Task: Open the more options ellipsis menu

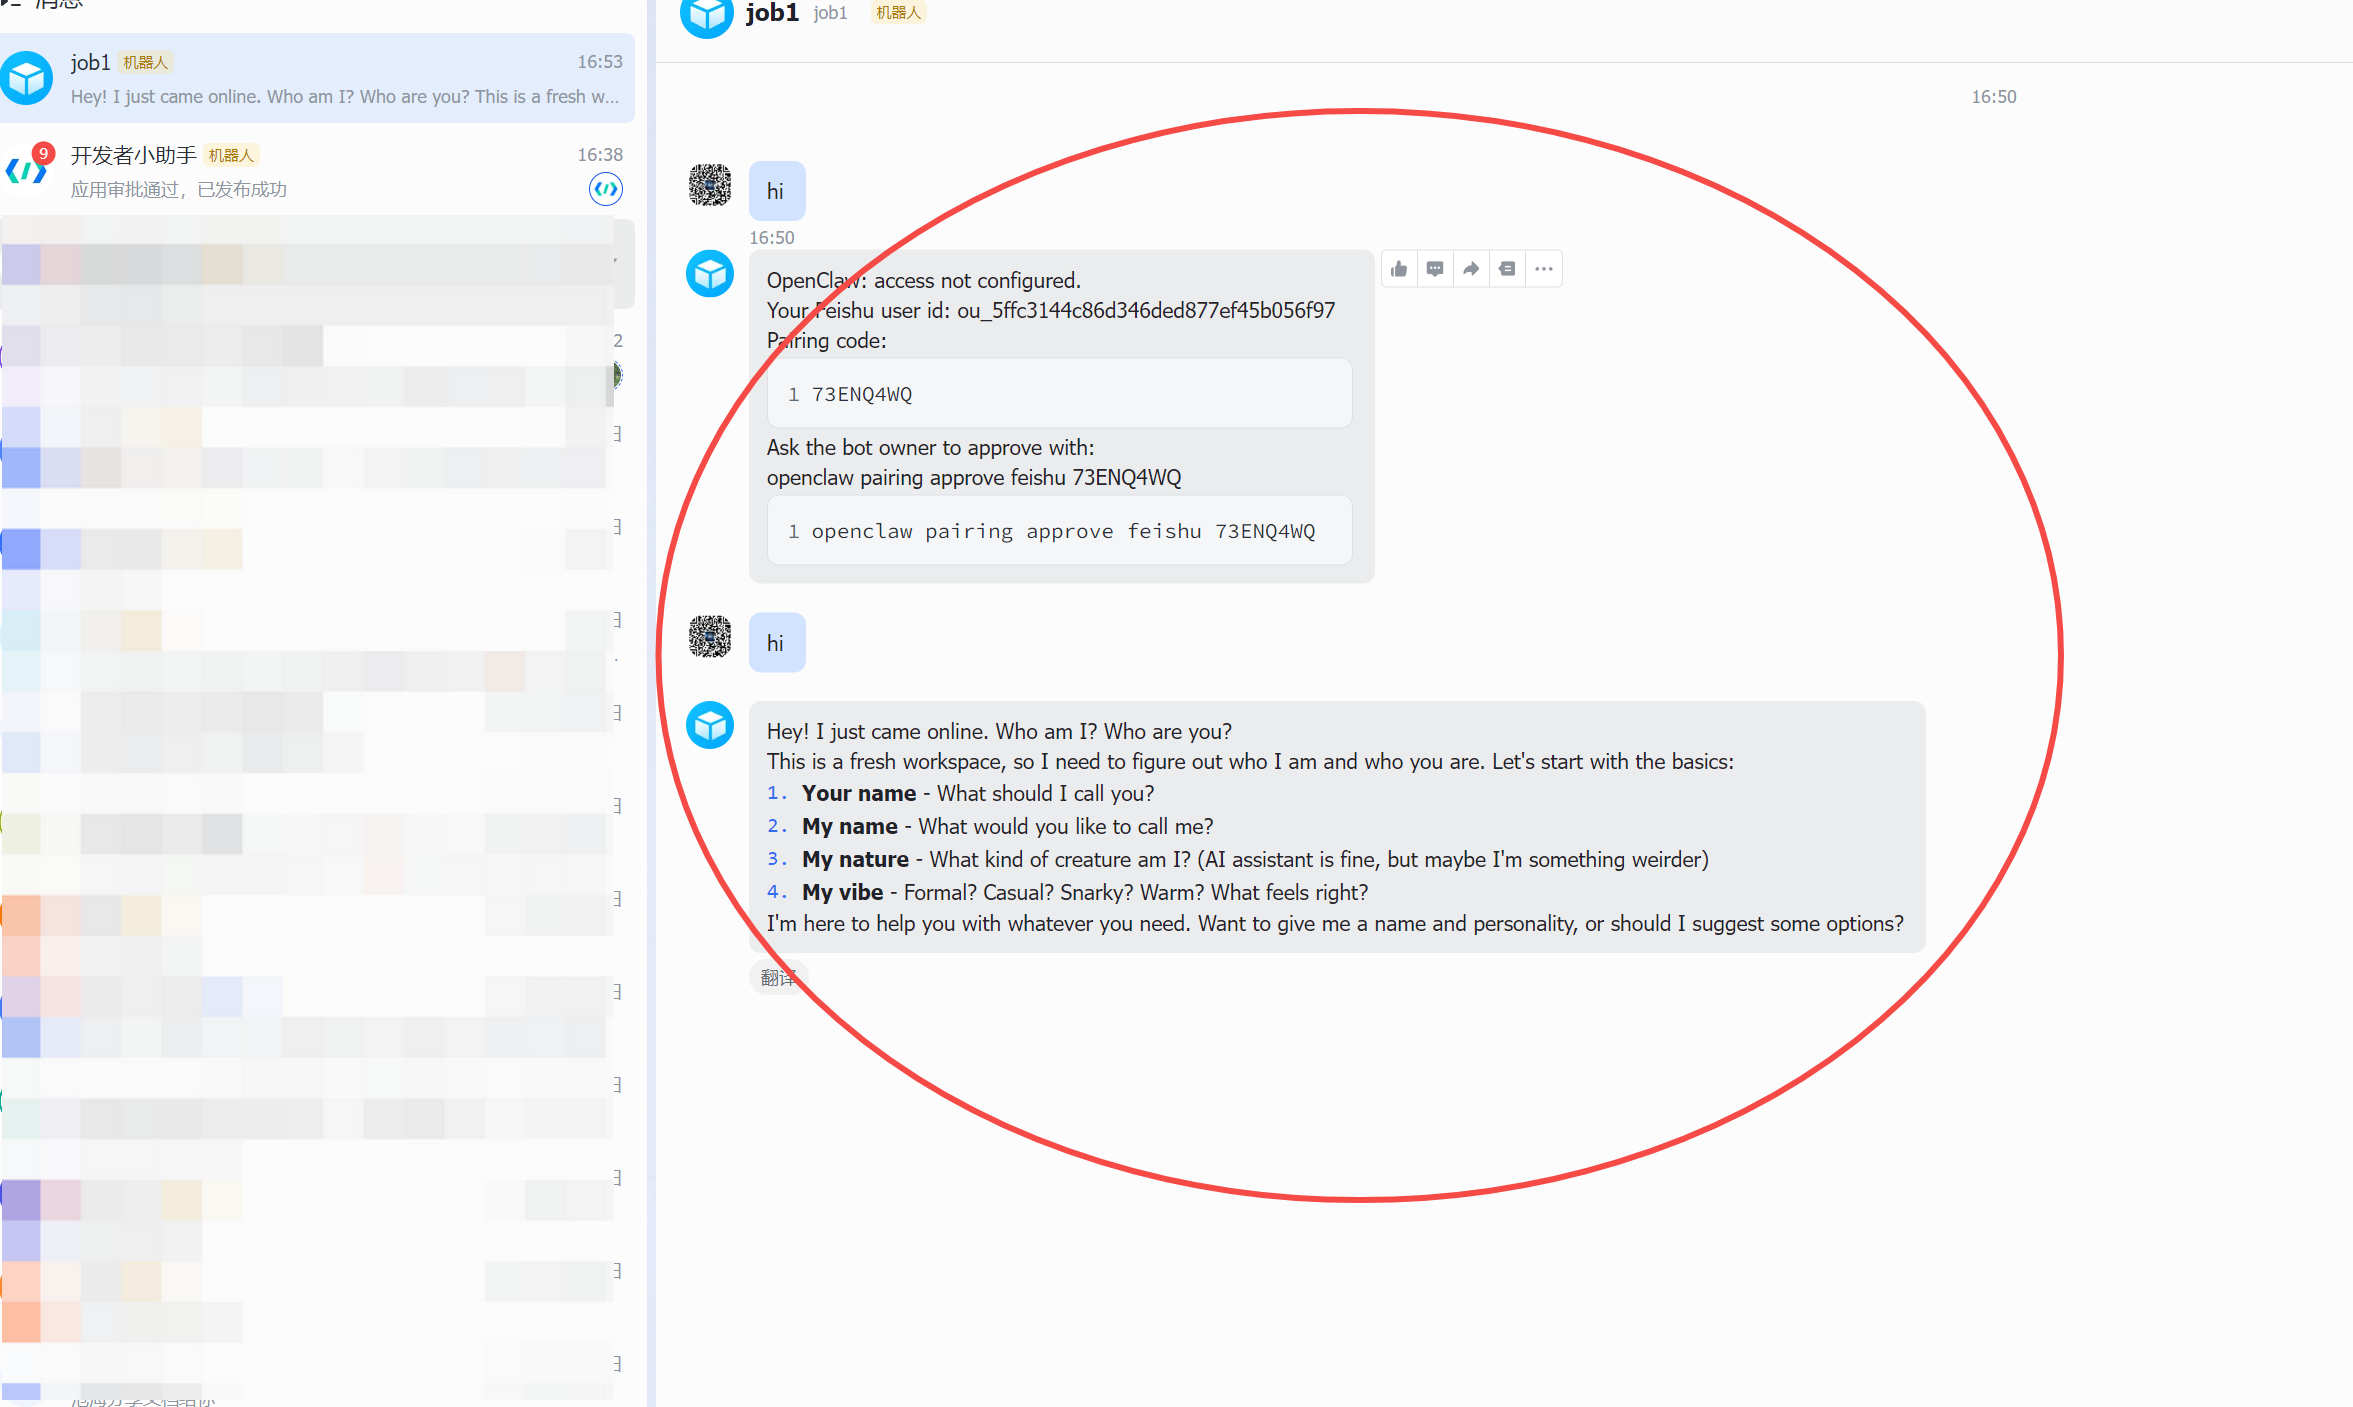Action: point(1544,269)
